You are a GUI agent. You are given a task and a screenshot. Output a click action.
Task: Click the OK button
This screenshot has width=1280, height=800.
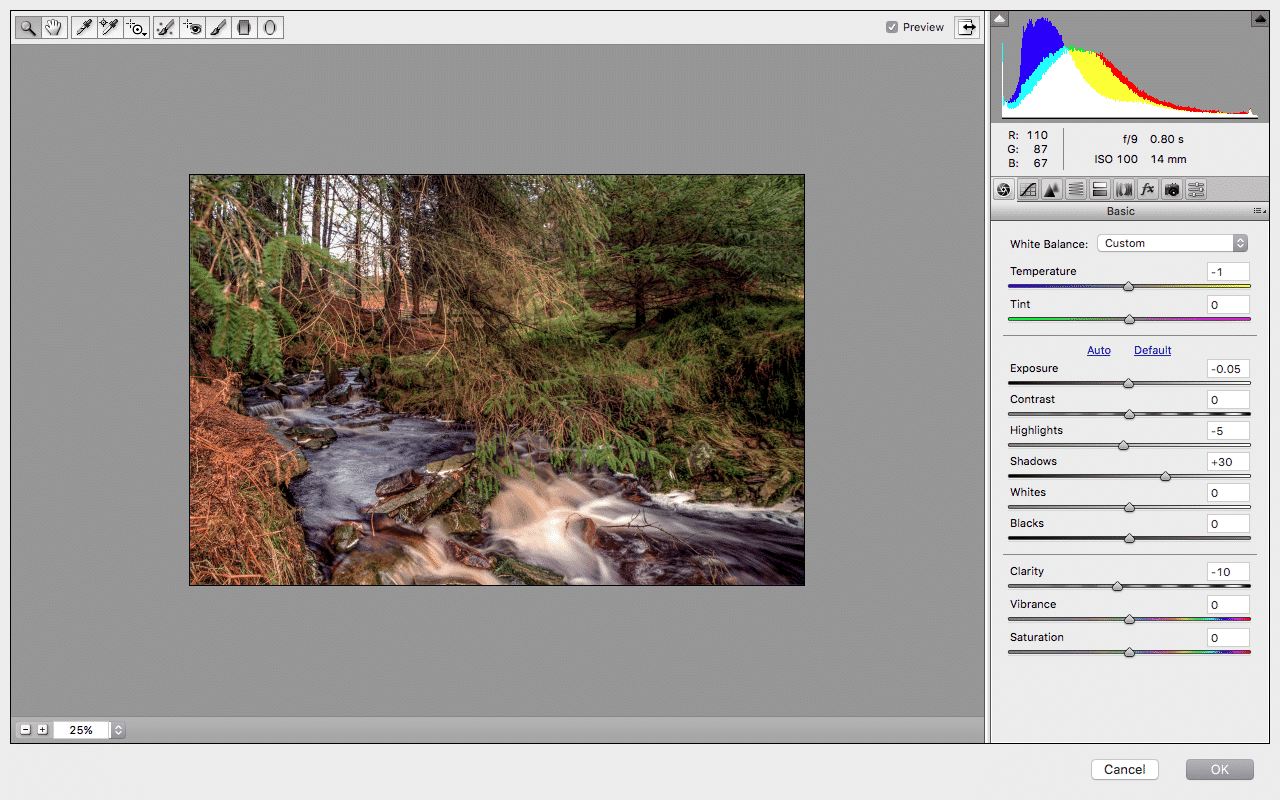pos(1220,769)
